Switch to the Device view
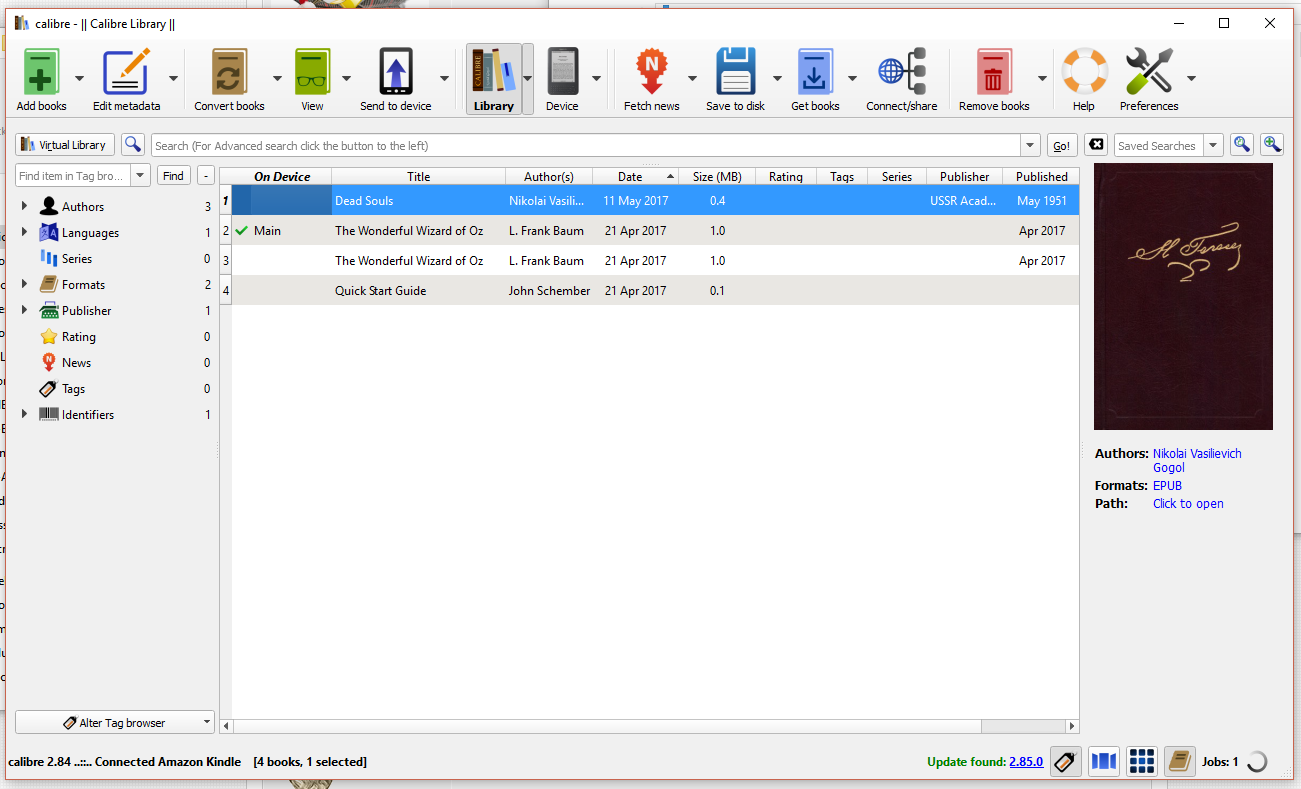The width and height of the screenshot is (1301, 789). pyautogui.click(x=561, y=78)
